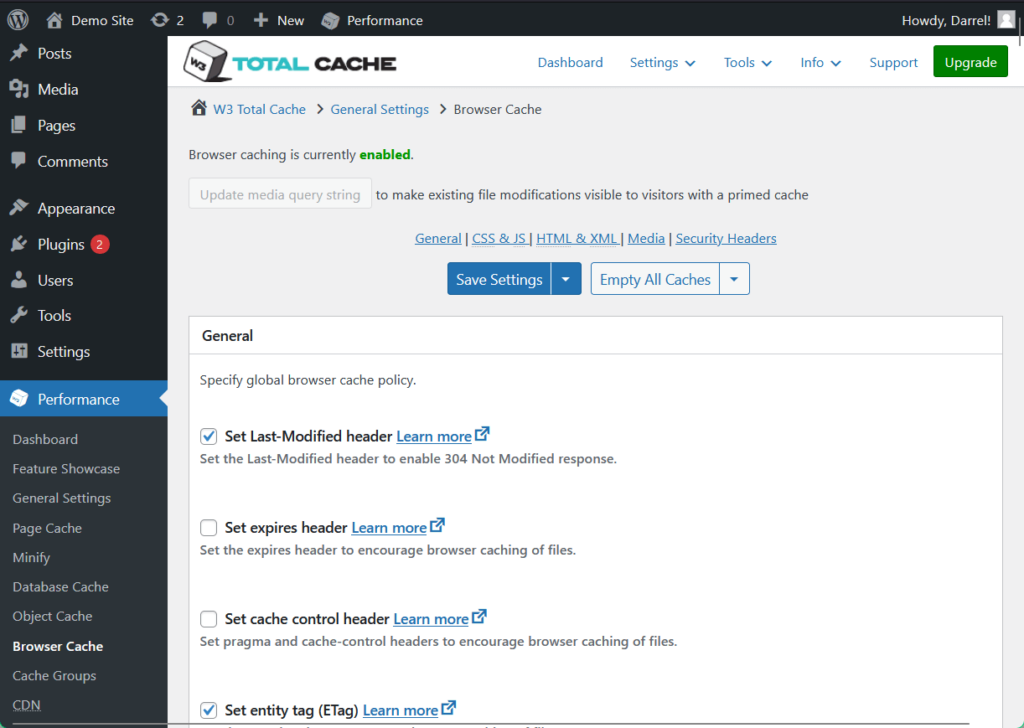The width and height of the screenshot is (1024, 728).
Task: Click the Save Settings button
Action: tap(499, 279)
